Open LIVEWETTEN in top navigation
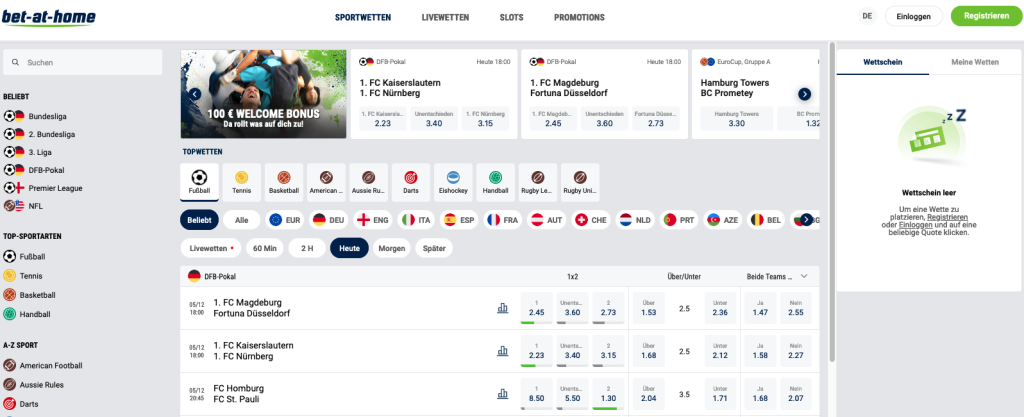Image resolution: width=1024 pixels, height=417 pixels. point(445,18)
